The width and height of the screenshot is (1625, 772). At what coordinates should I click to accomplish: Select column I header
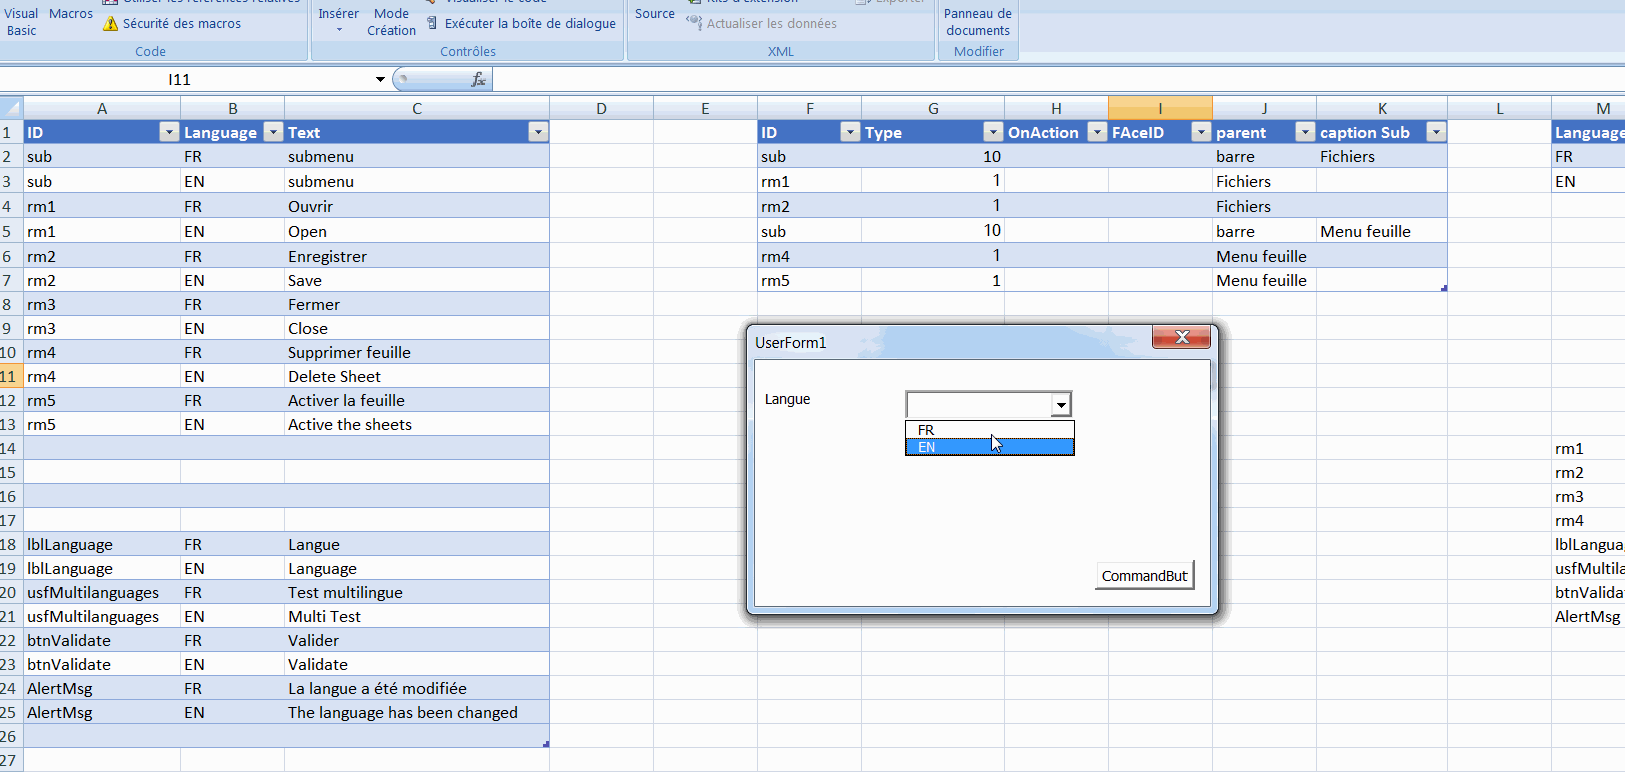point(1160,108)
